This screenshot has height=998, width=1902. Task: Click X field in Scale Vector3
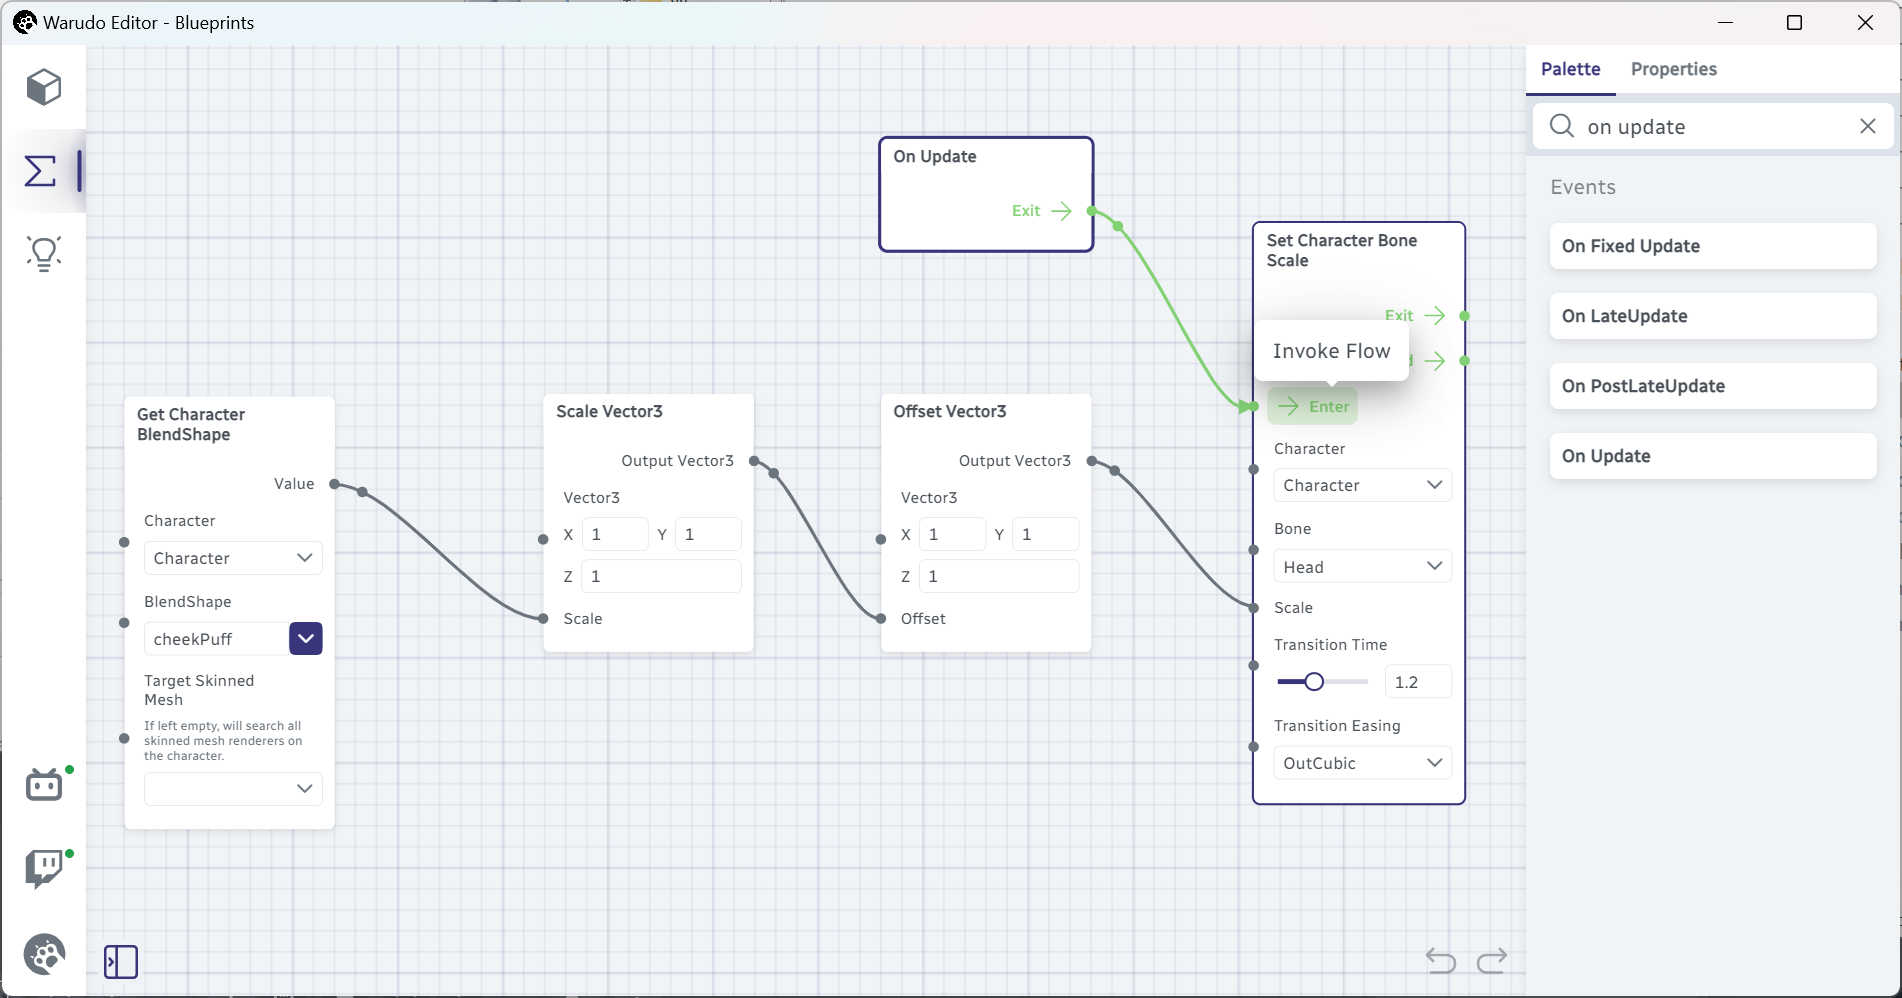(615, 535)
